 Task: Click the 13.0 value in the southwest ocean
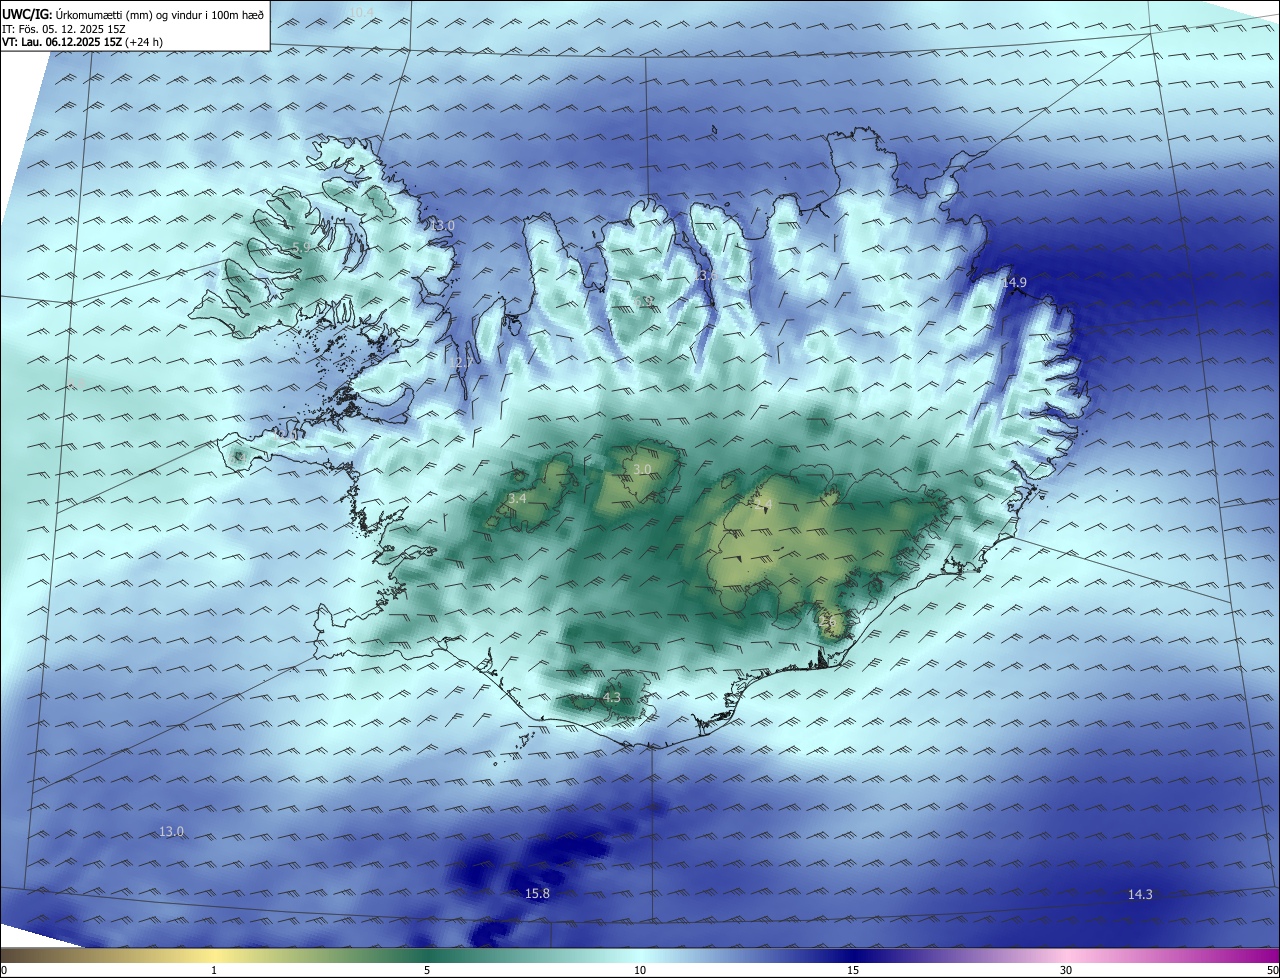(x=171, y=831)
